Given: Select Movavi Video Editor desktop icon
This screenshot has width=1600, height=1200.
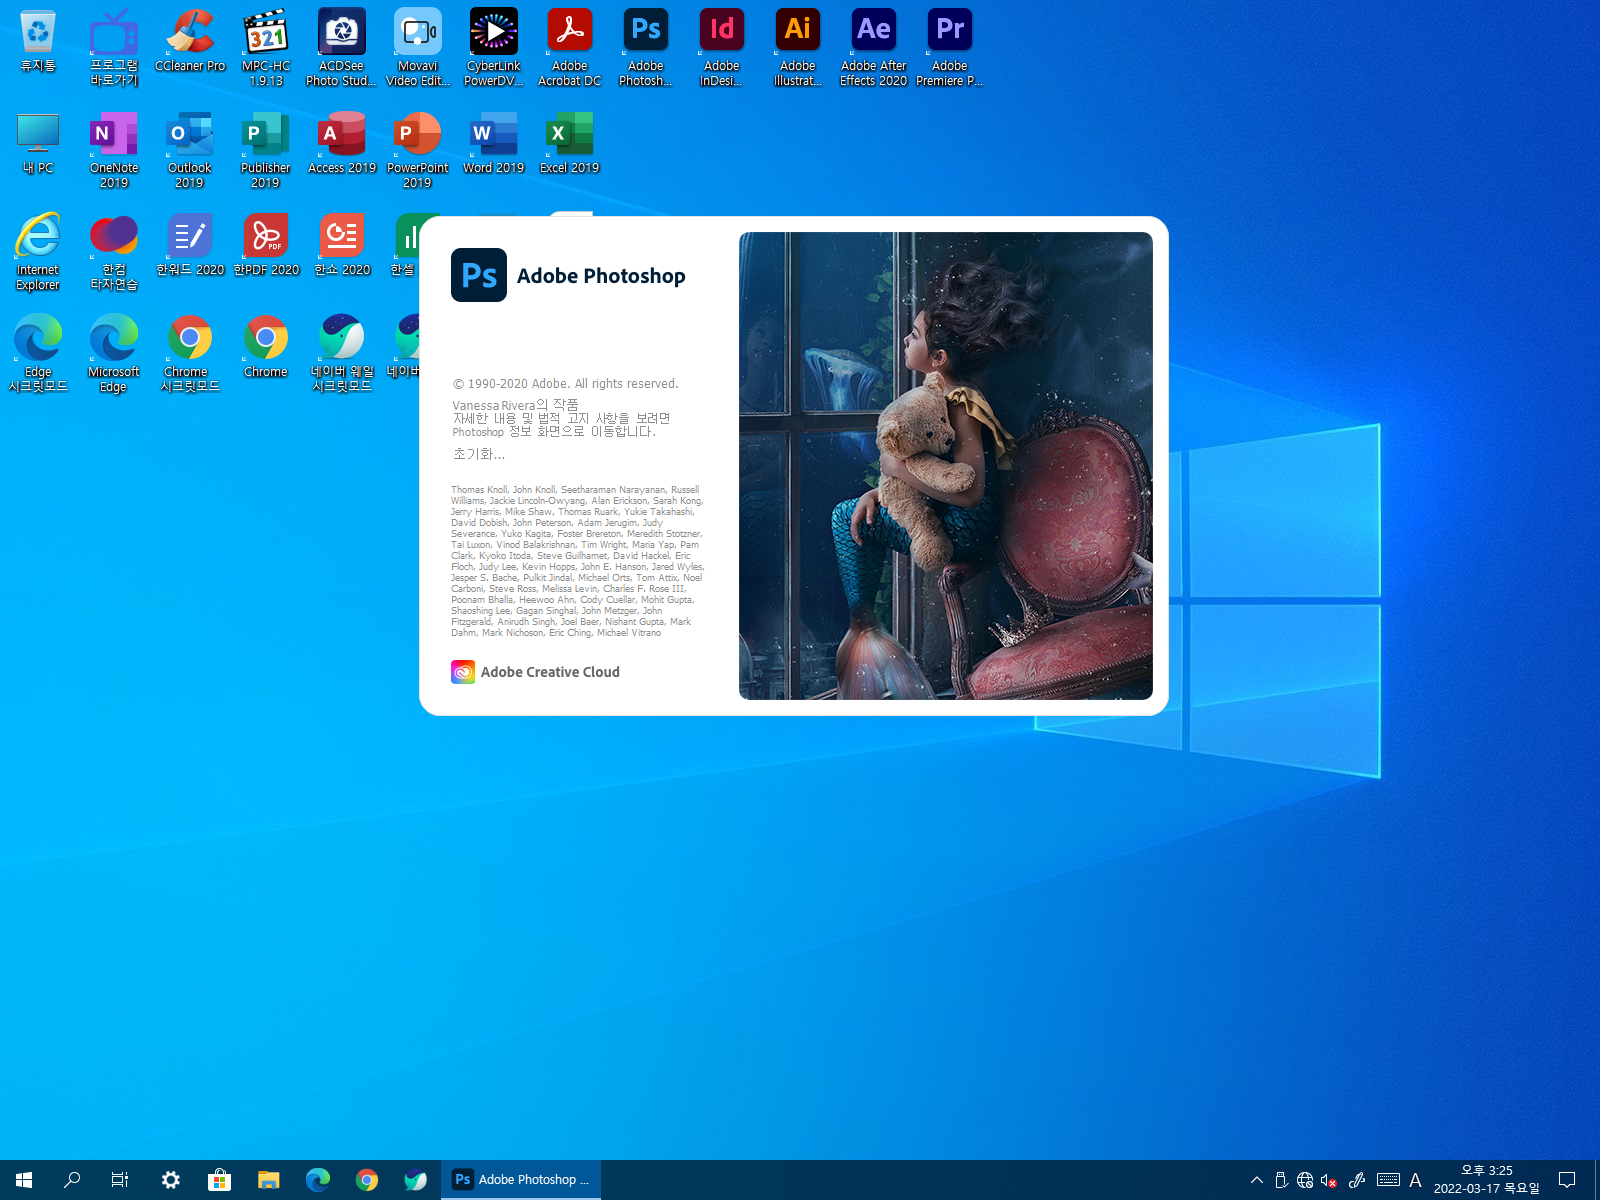Looking at the screenshot, I should (x=418, y=48).
